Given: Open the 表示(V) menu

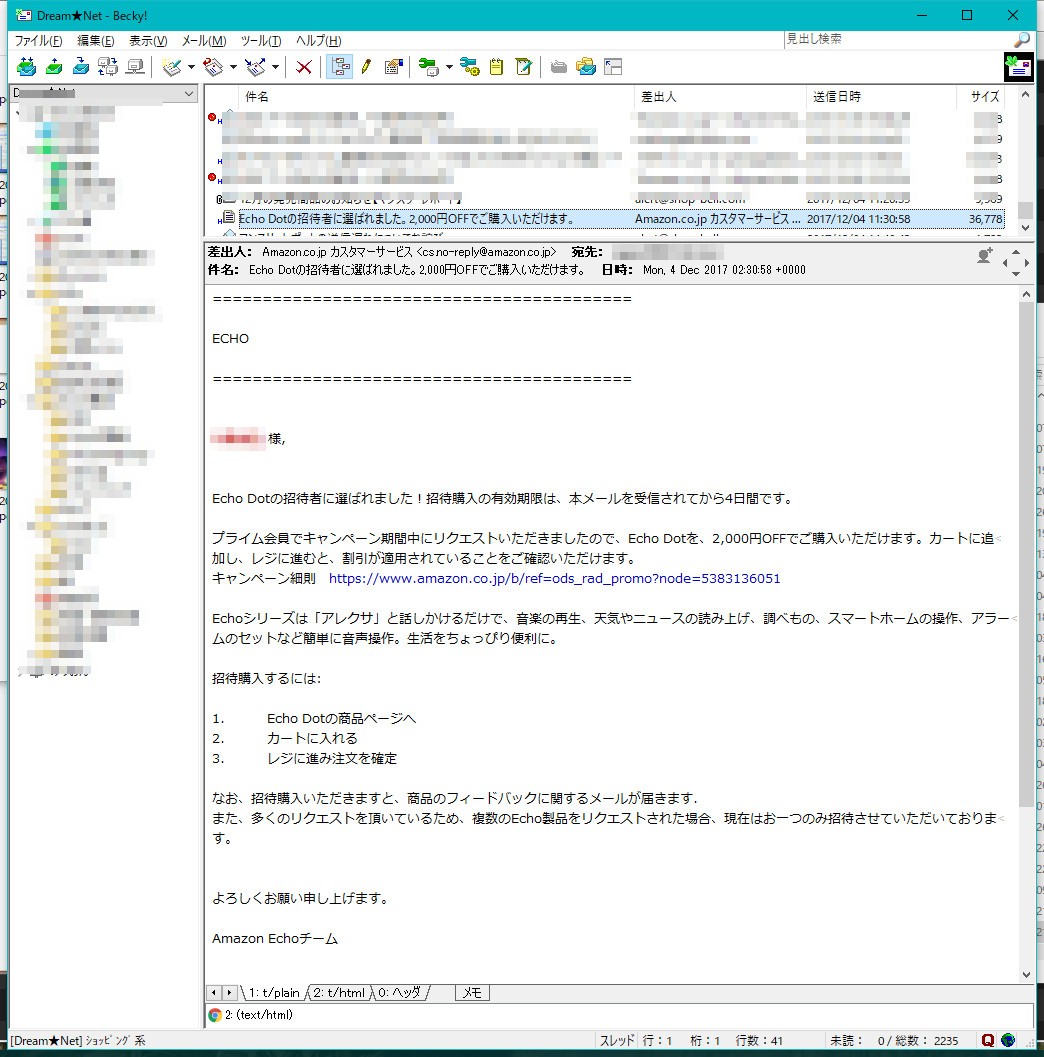Looking at the screenshot, I should pyautogui.click(x=148, y=40).
